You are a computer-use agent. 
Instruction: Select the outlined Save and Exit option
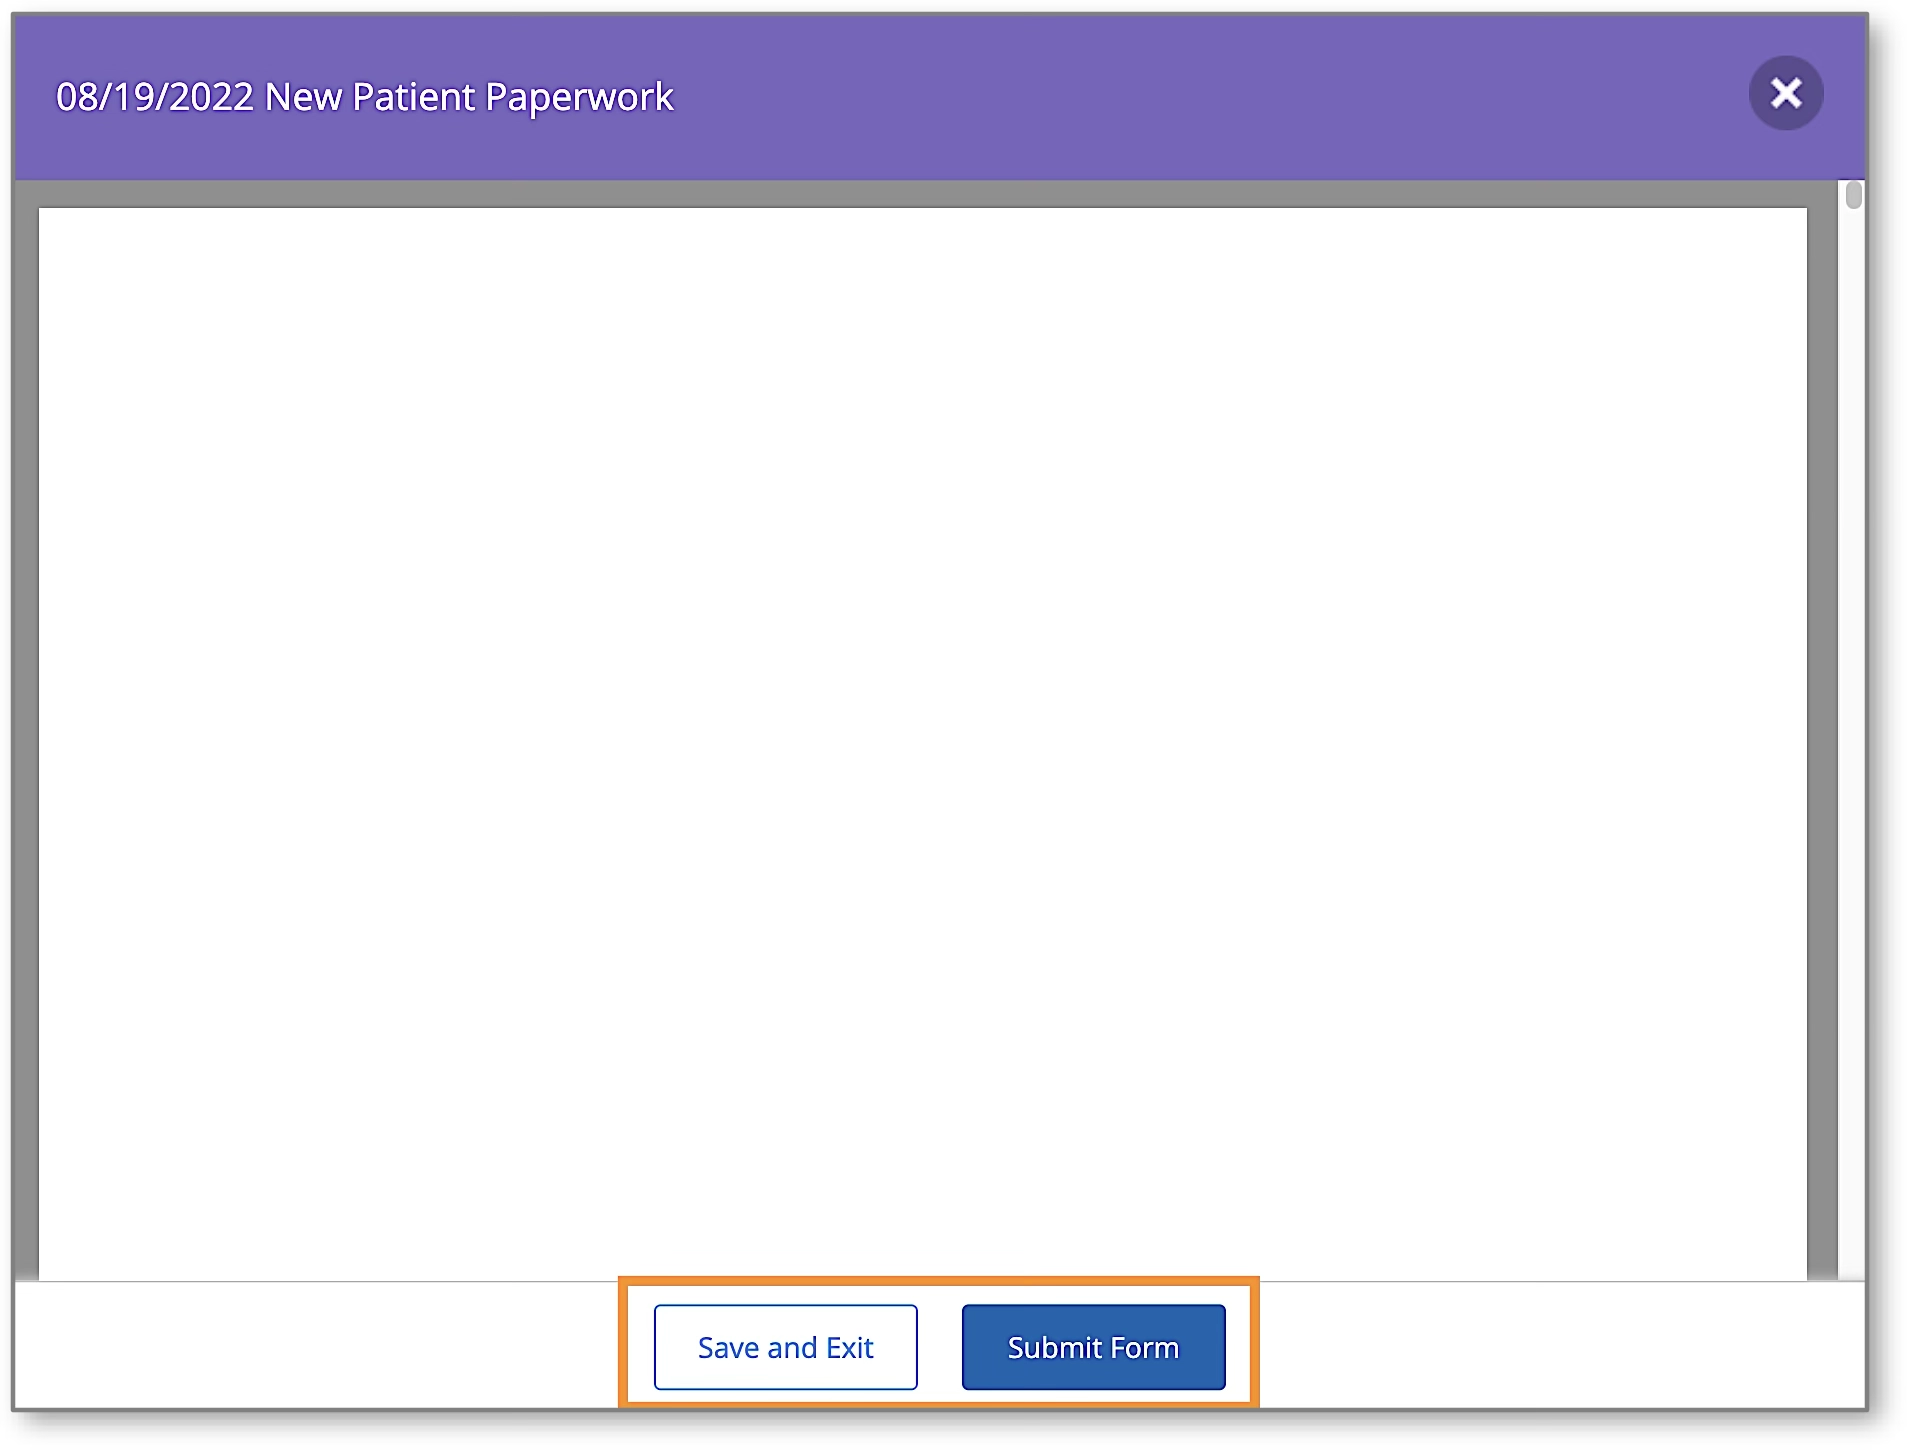click(x=785, y=1347)
